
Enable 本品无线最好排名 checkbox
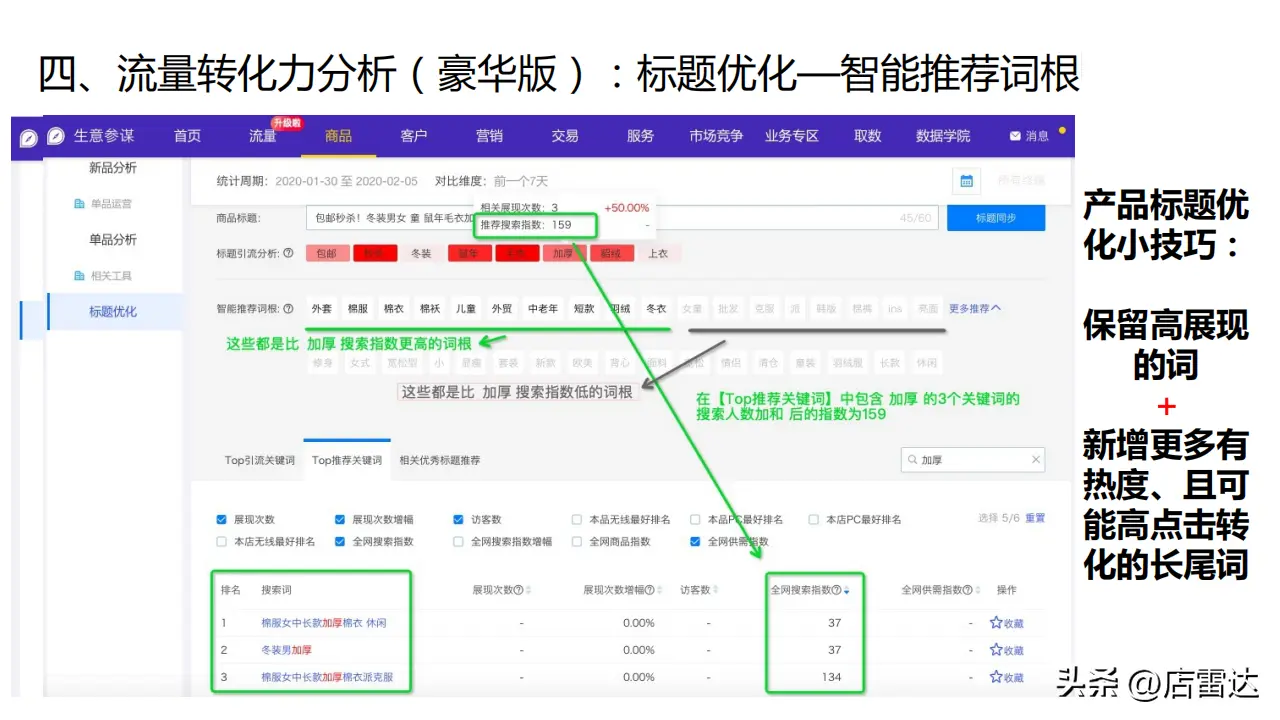point(577,520)
